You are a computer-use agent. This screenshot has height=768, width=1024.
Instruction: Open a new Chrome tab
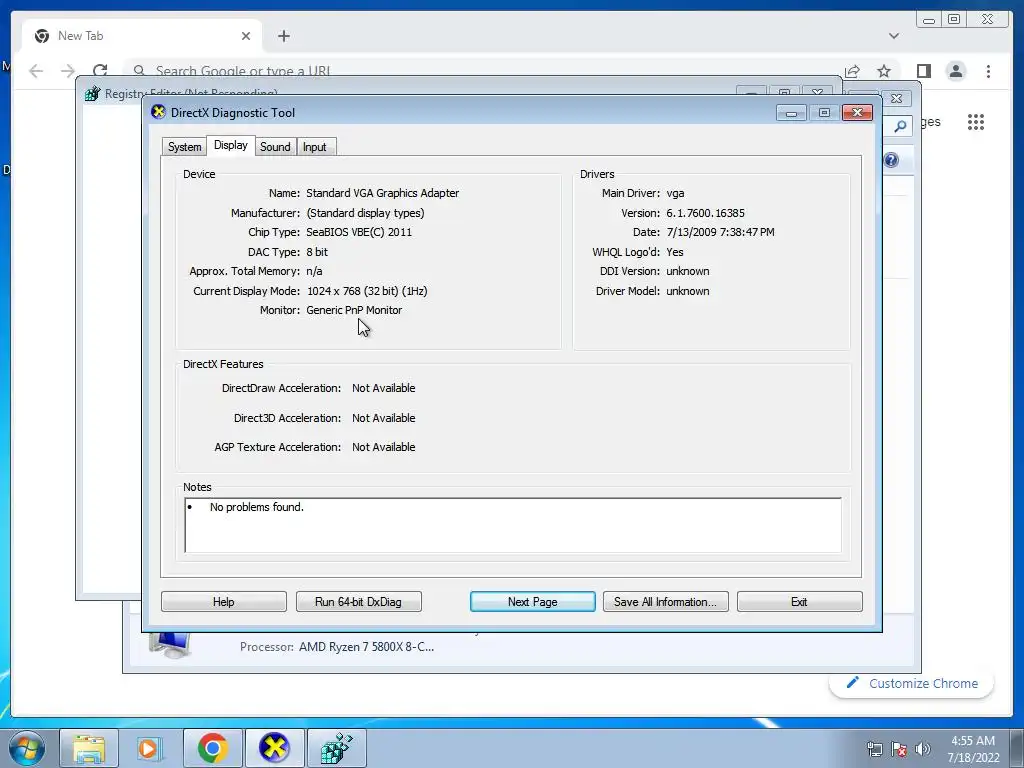(283, 36)
